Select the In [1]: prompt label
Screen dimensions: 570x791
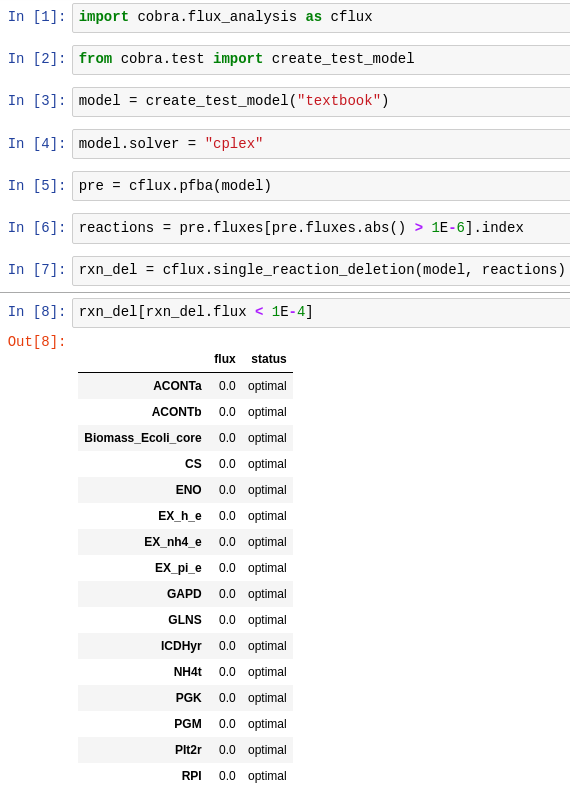pos(36,17)
